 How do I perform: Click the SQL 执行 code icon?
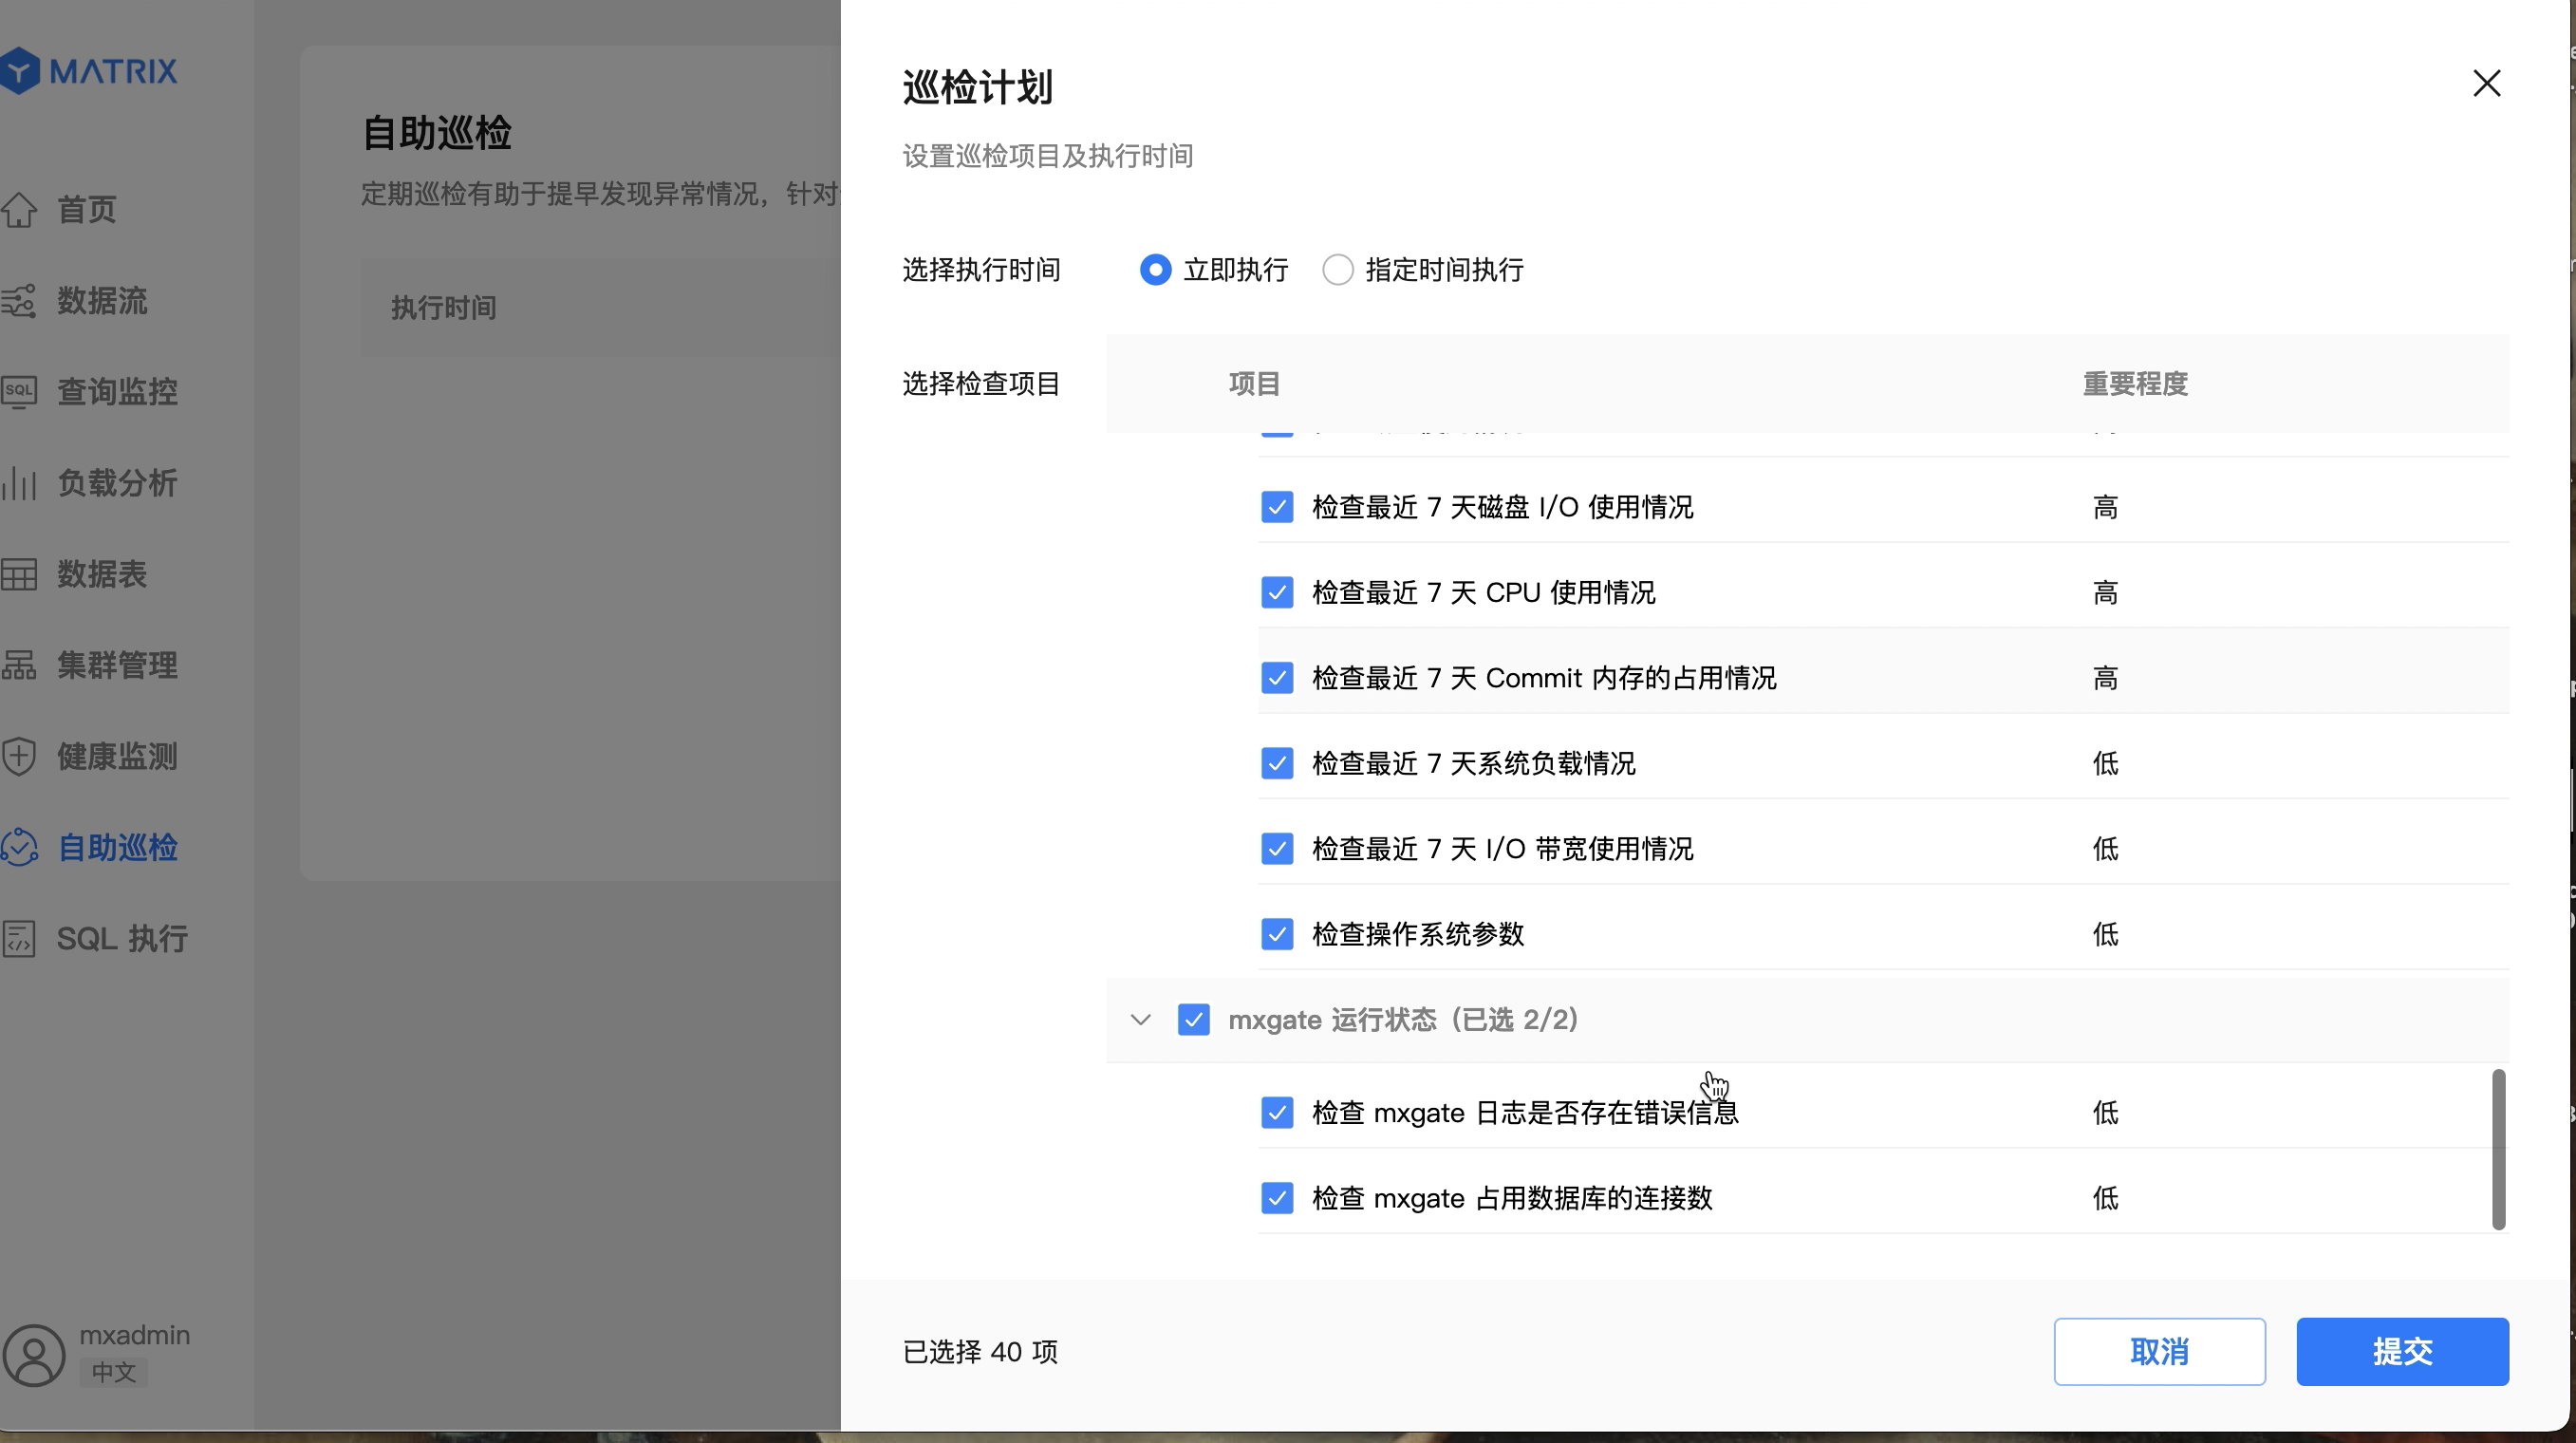(x=19, y=939)
